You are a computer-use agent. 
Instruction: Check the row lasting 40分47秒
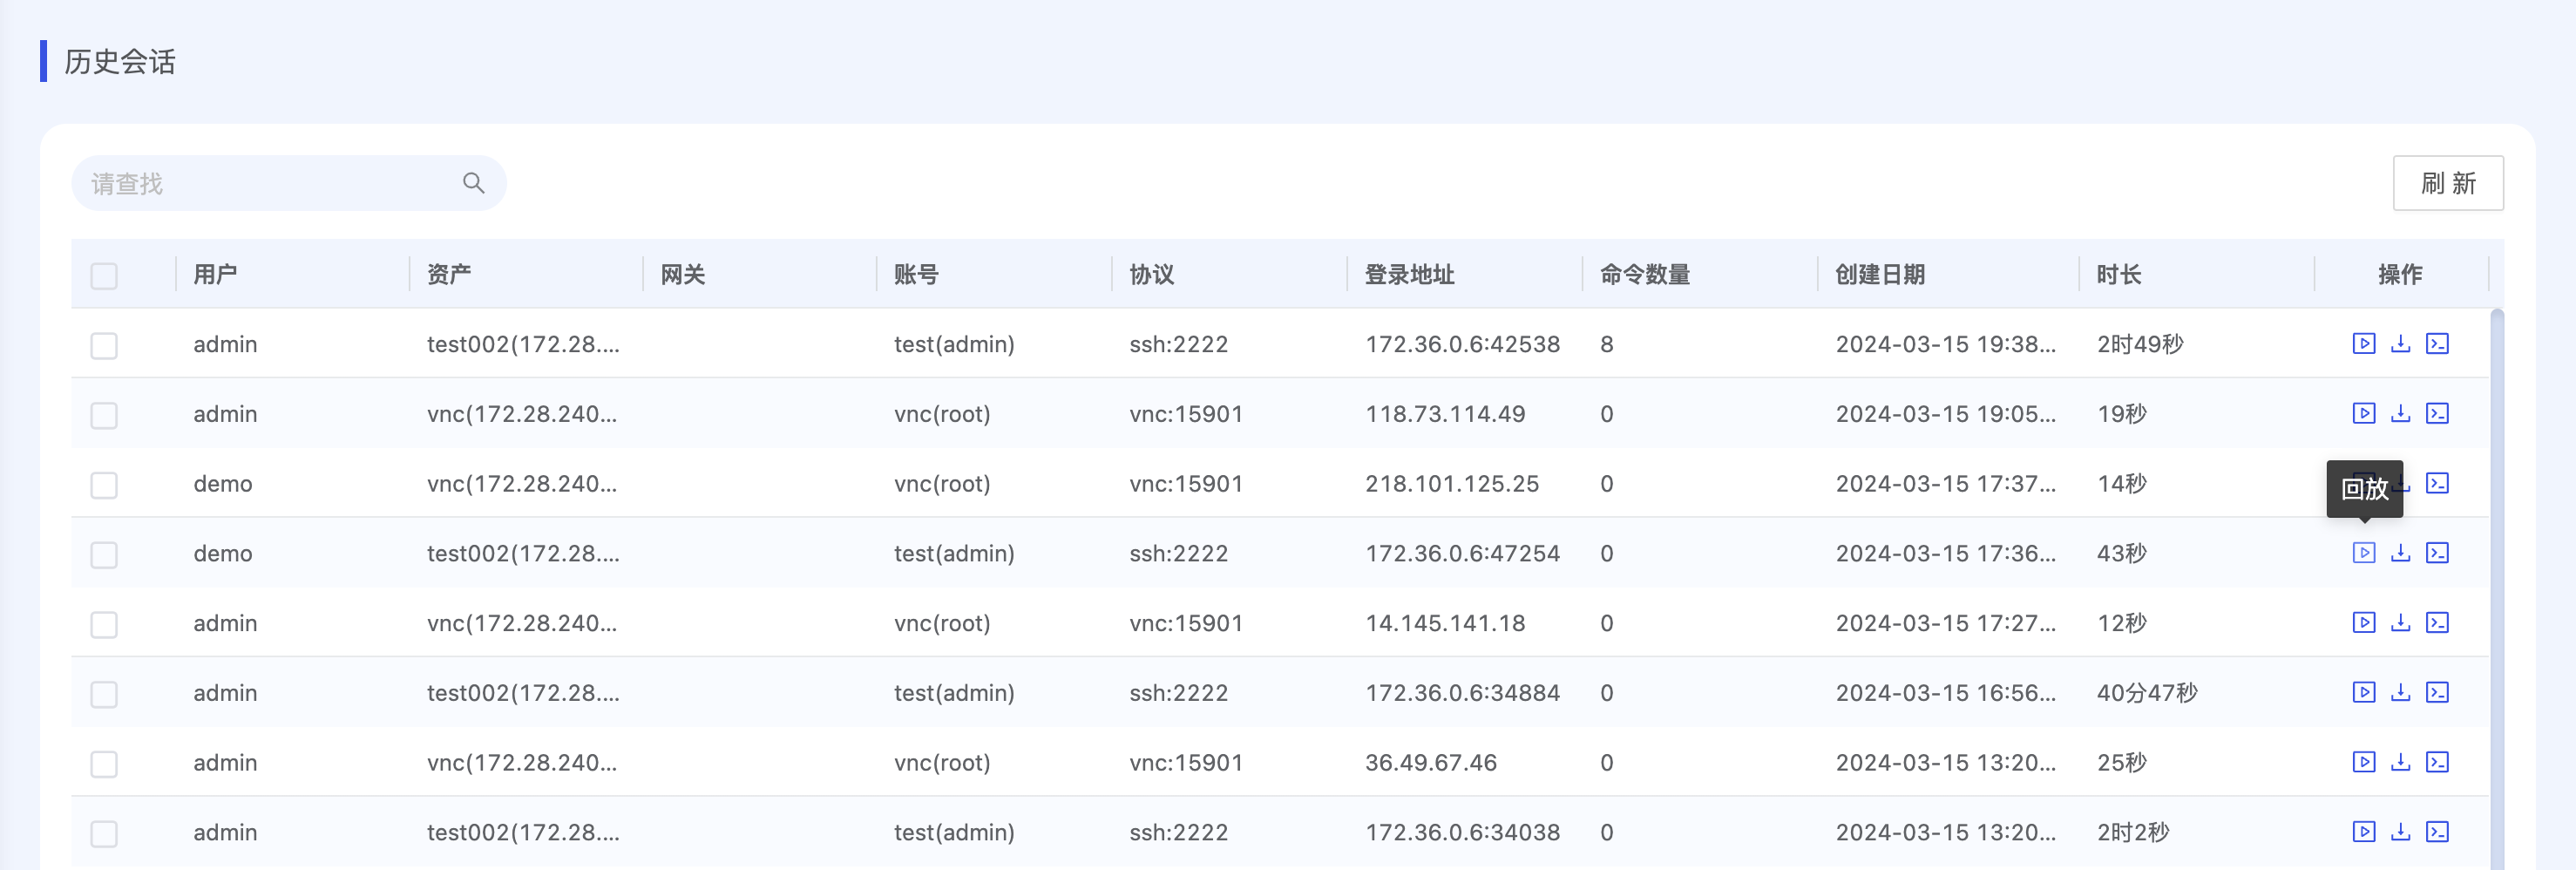104,694
